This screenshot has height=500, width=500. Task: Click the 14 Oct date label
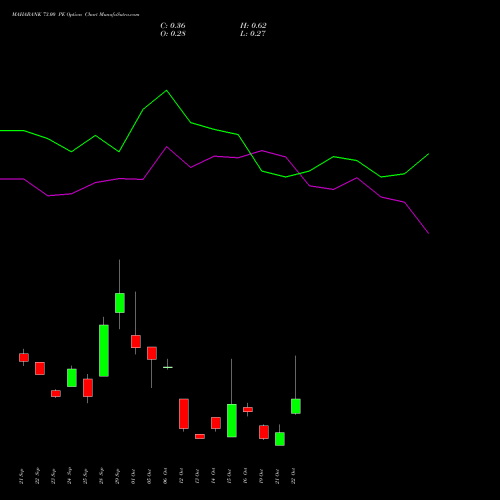214,476
